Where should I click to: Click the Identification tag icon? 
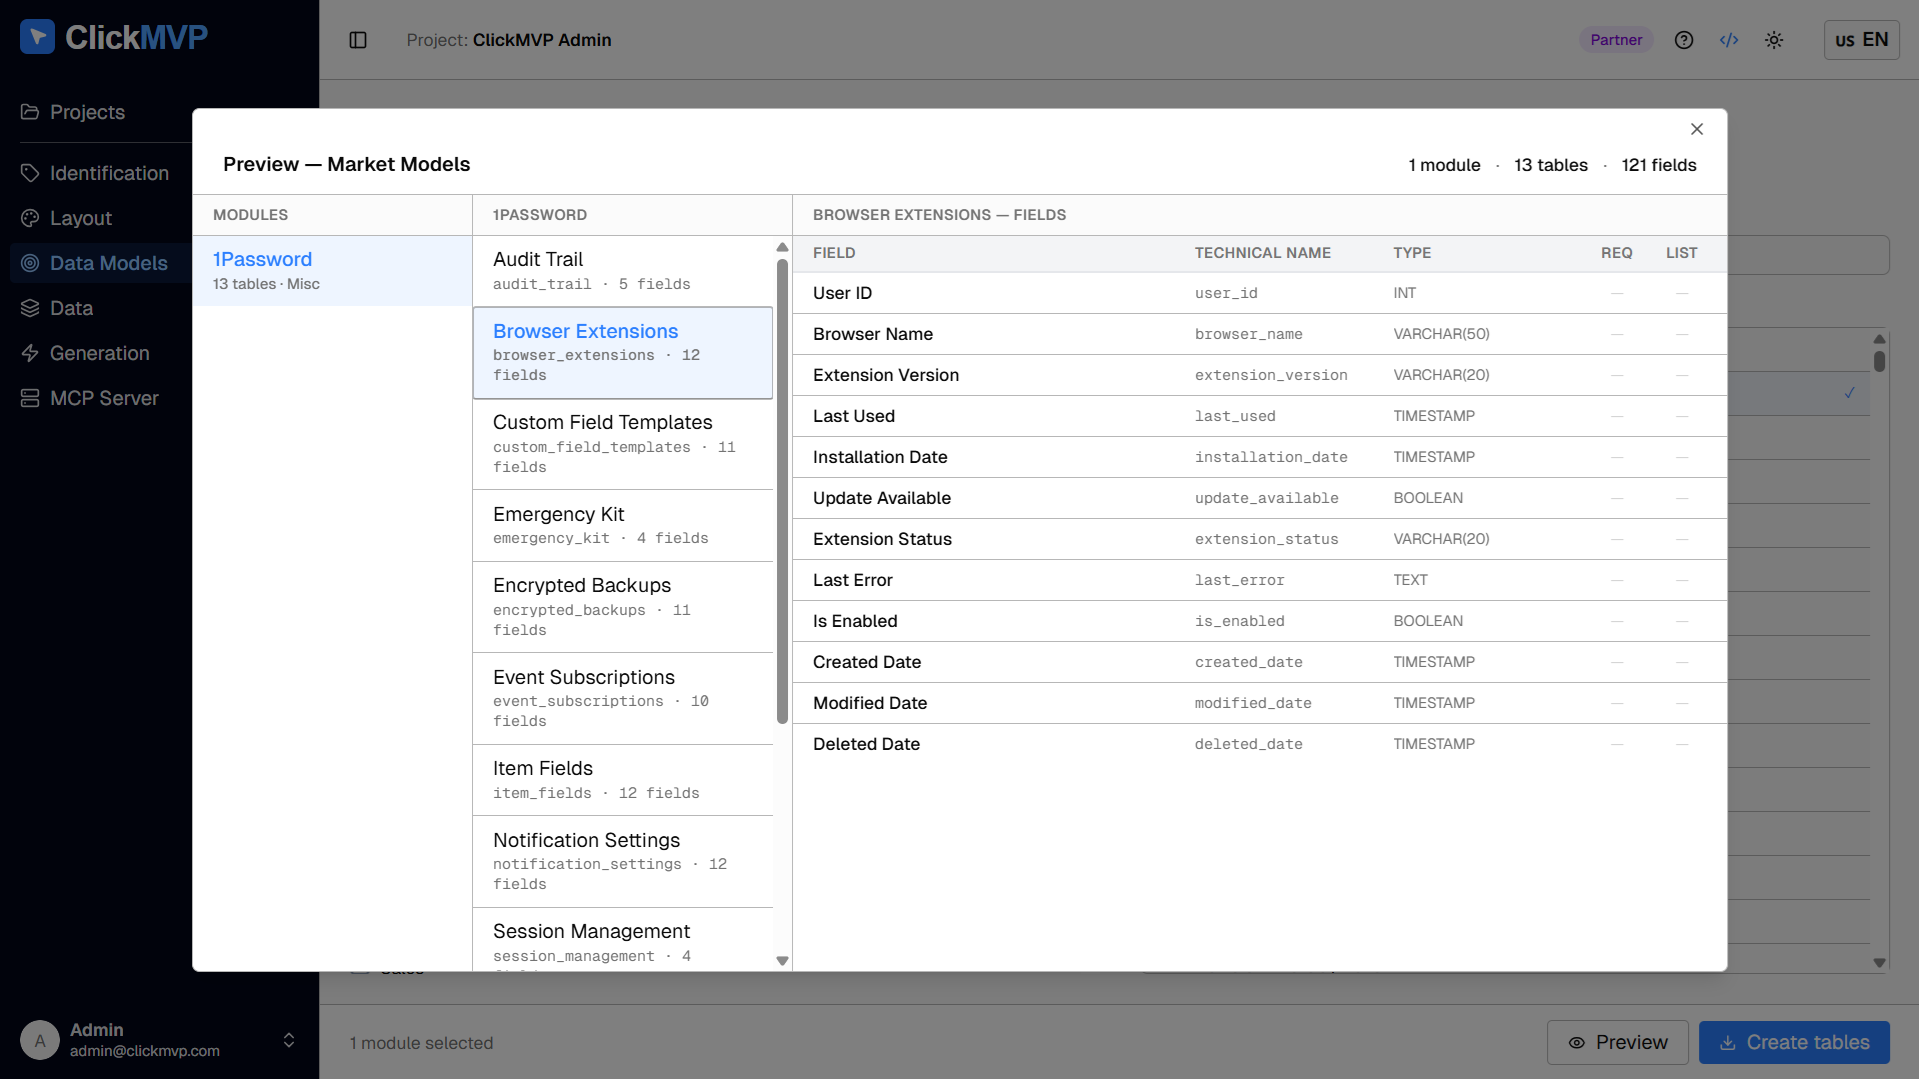click(x=30, y=173)
